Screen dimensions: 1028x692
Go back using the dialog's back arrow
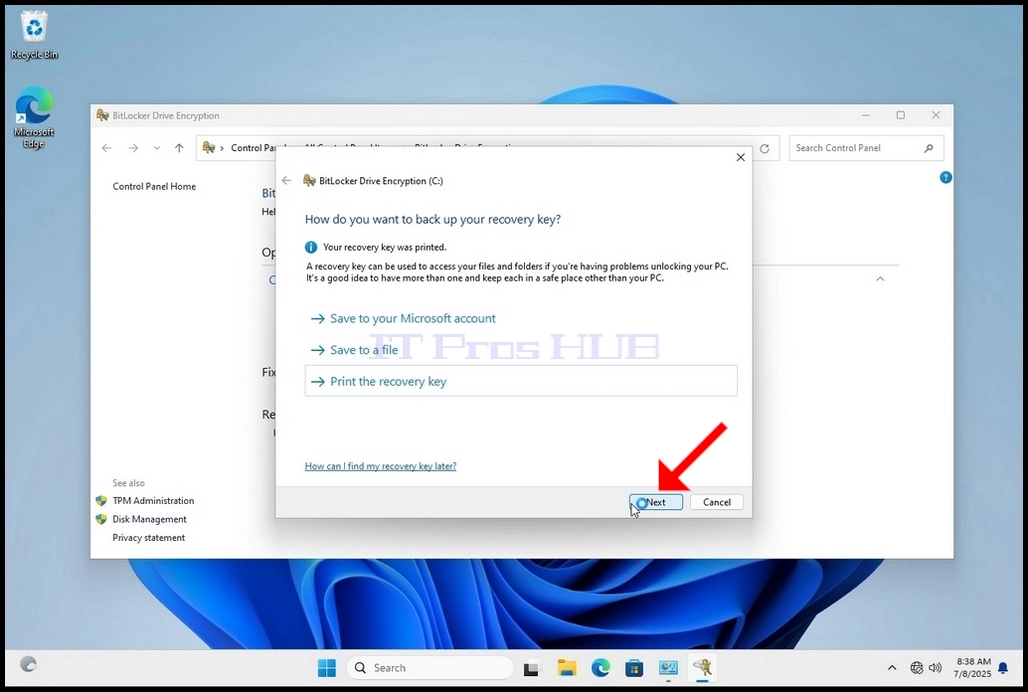(x=287, y=180)
